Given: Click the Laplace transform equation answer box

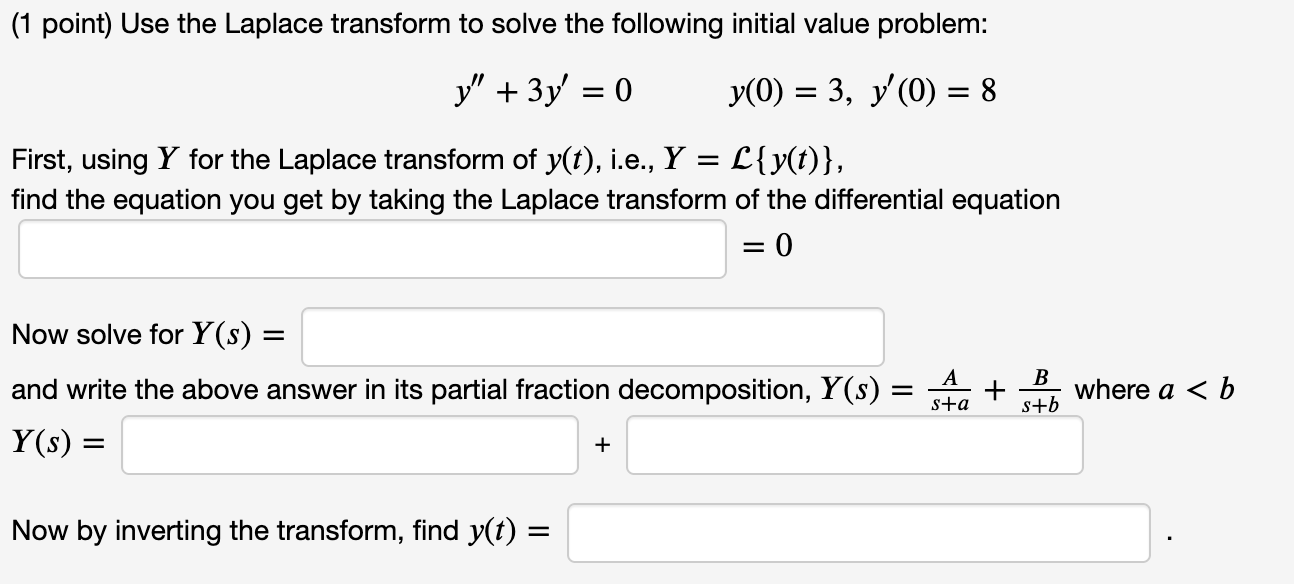Looking at the screenshot, I should (x=370, y=248).
